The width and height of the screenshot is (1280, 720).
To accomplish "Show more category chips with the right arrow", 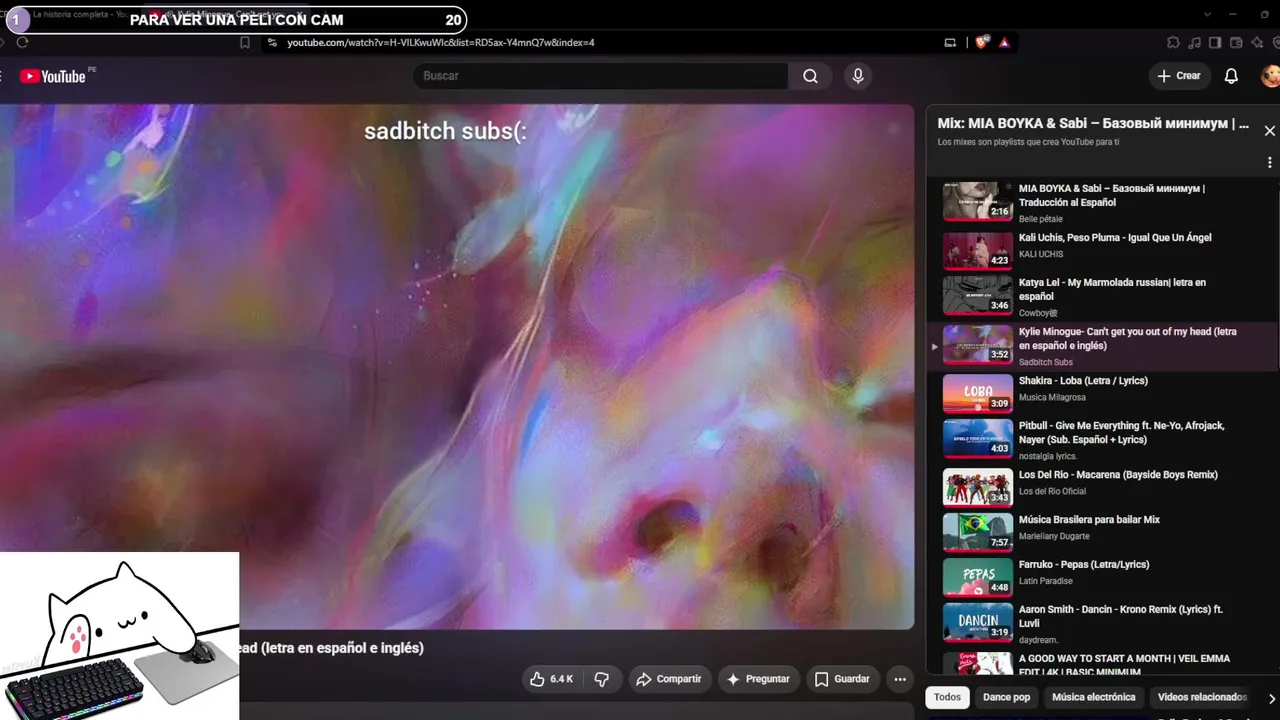I will [x=1271, y=698].
